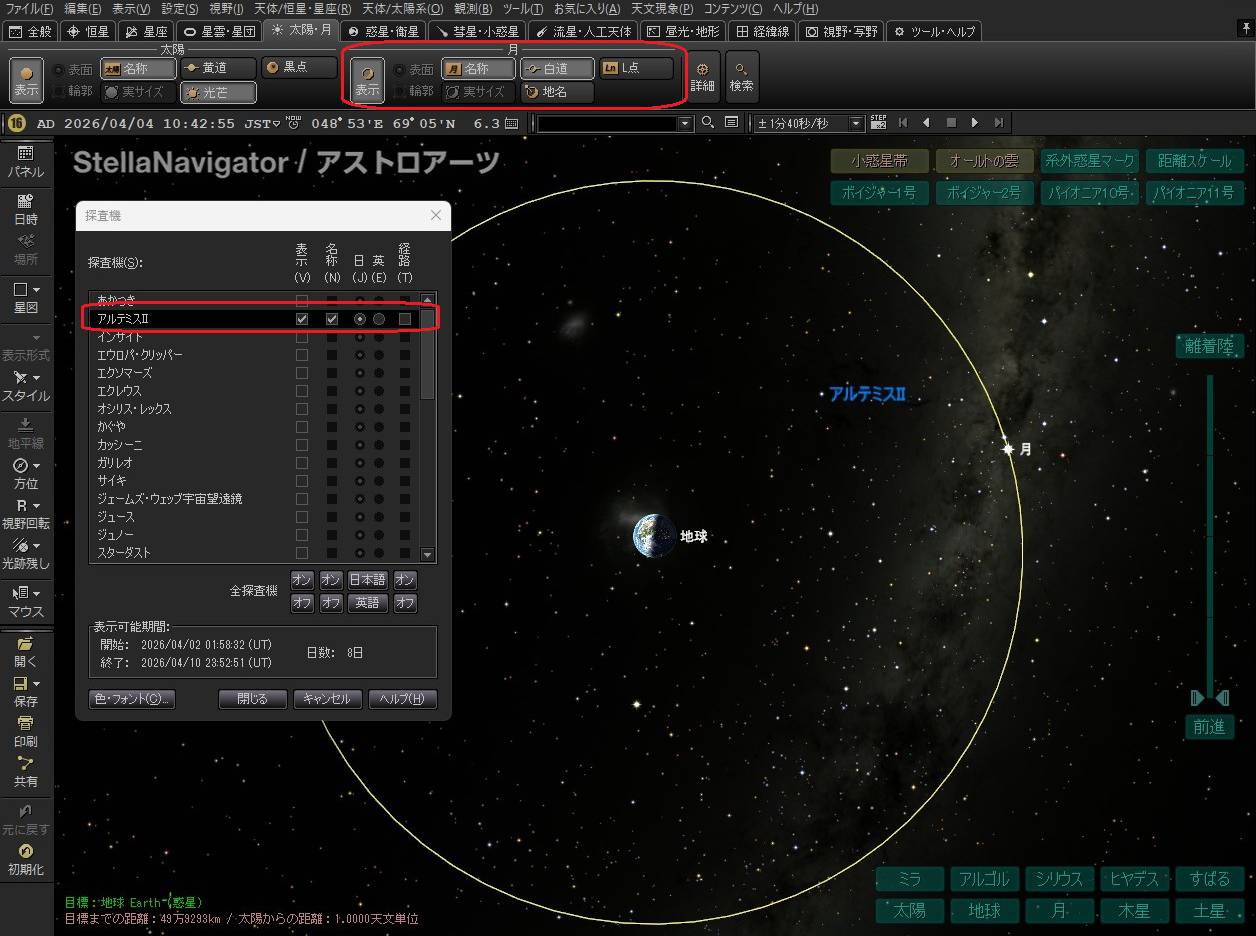The image size is (1256, 936).
Task: Click the 離着陸 distance slider handle
Action: point(1209,697)
